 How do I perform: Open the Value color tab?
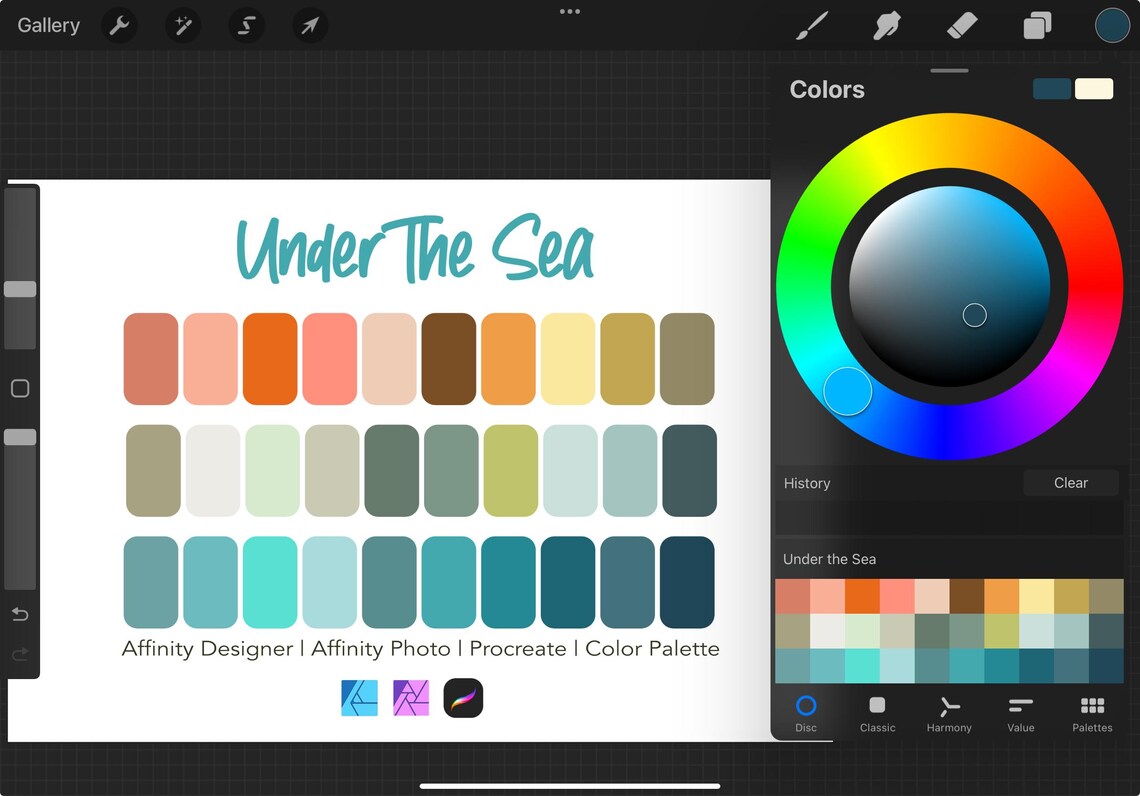pyautogui.click(x=1020, y=713)
